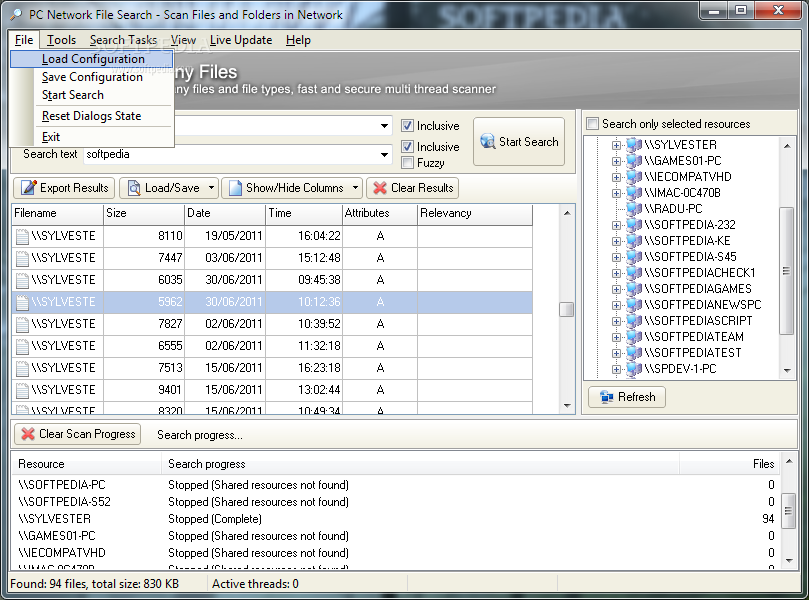Image resolution: width=809 pixels, height=600 pixels.
Task: Open the Search text dropdown arrow
Action: click(x=384, y=154)
